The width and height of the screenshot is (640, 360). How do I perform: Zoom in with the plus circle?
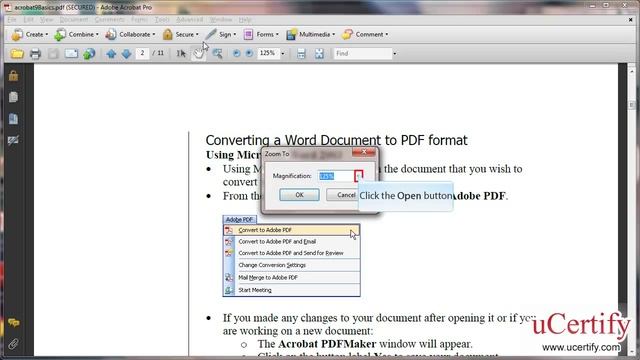(x=249, y=53)
